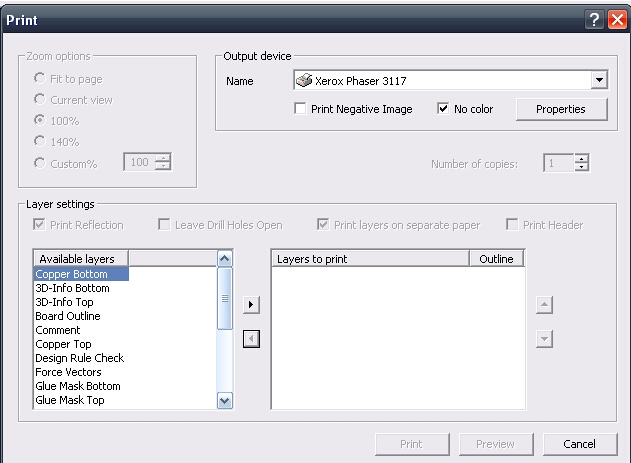Click the available layers scrollbar thumb
The width and height of the screenshot is (631, 463).
point(225,298)
